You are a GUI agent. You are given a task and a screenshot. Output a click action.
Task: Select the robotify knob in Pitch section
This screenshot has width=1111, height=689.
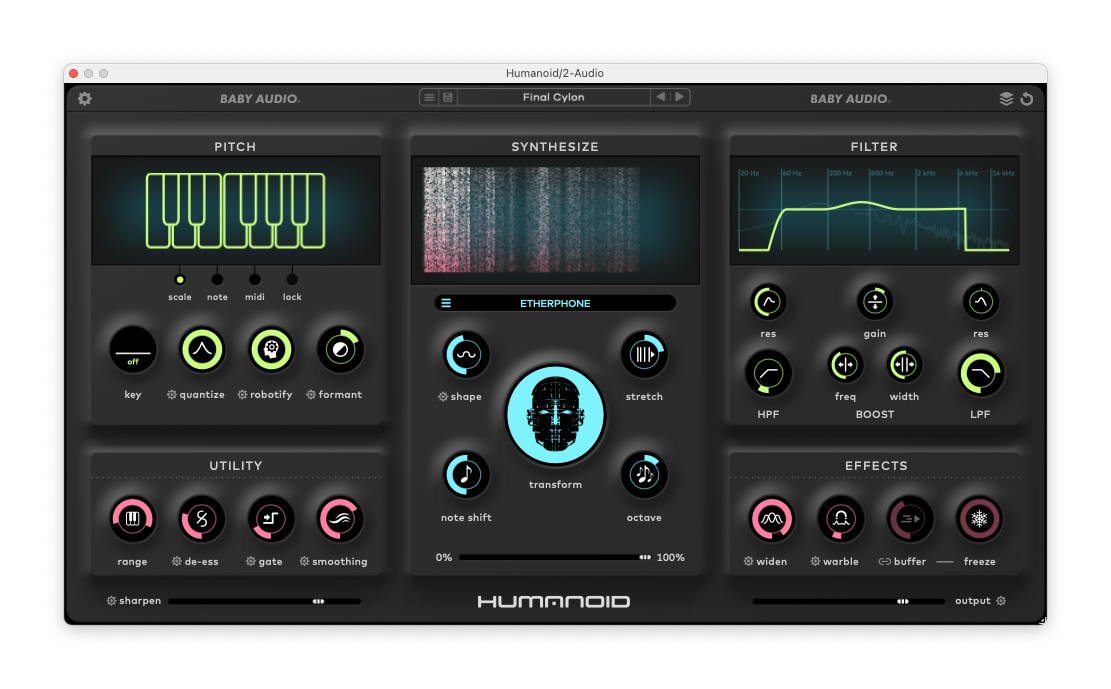pyautogui.click(x=270, y=350)
